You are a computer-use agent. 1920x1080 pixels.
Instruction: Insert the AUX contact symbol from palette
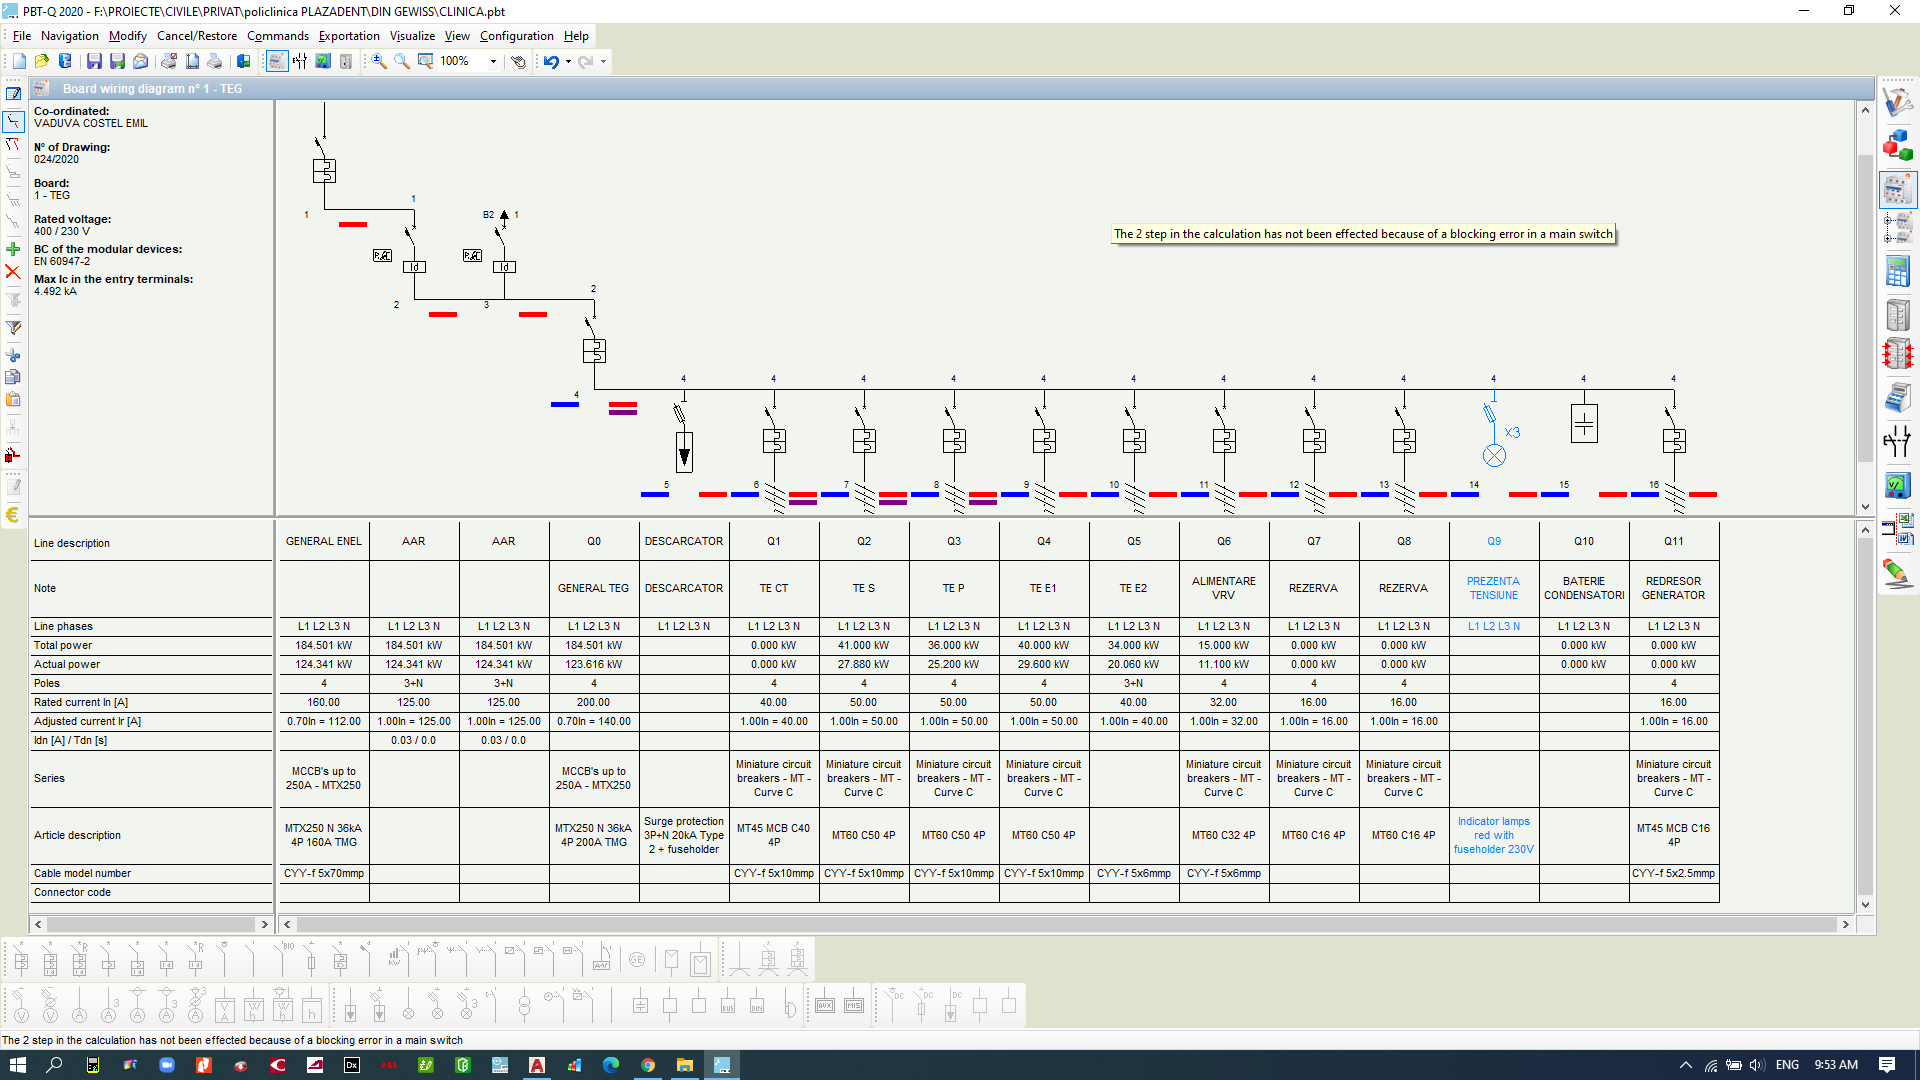pyautogui.click(x=825, y=1005)
